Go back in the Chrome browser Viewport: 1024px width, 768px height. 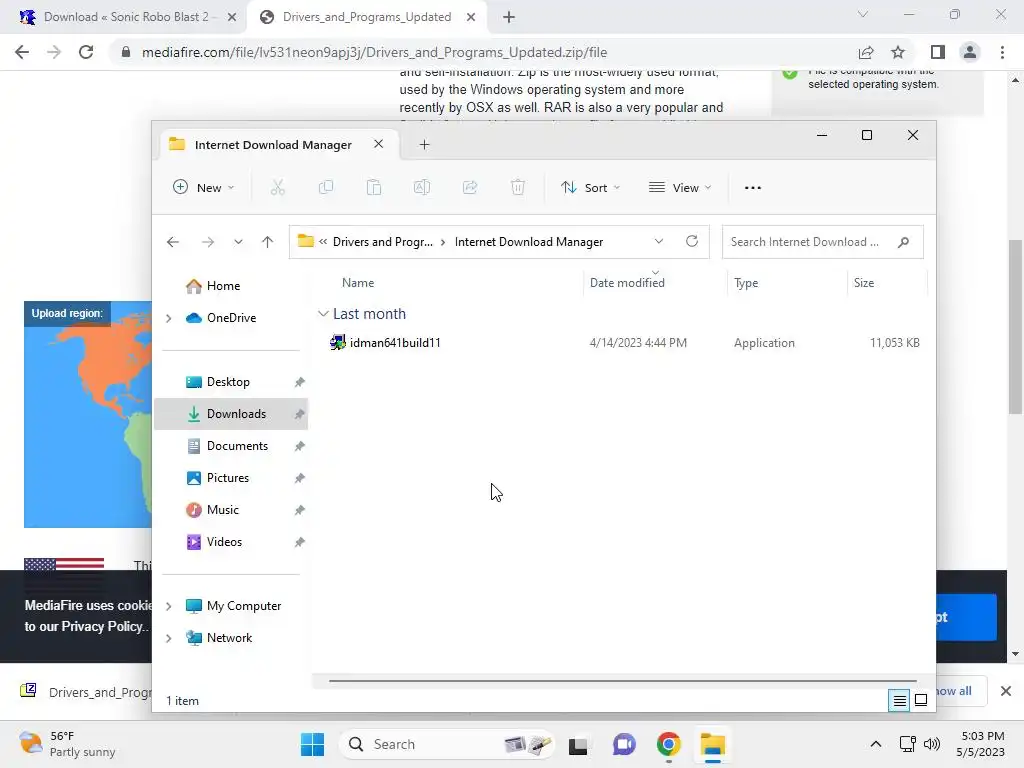pos(22,52)
